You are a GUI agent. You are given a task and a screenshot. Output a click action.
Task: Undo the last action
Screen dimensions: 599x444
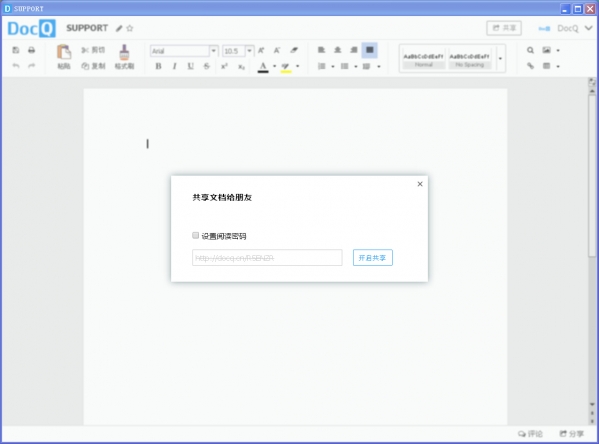pyautogui.click(x=16, y=66)
